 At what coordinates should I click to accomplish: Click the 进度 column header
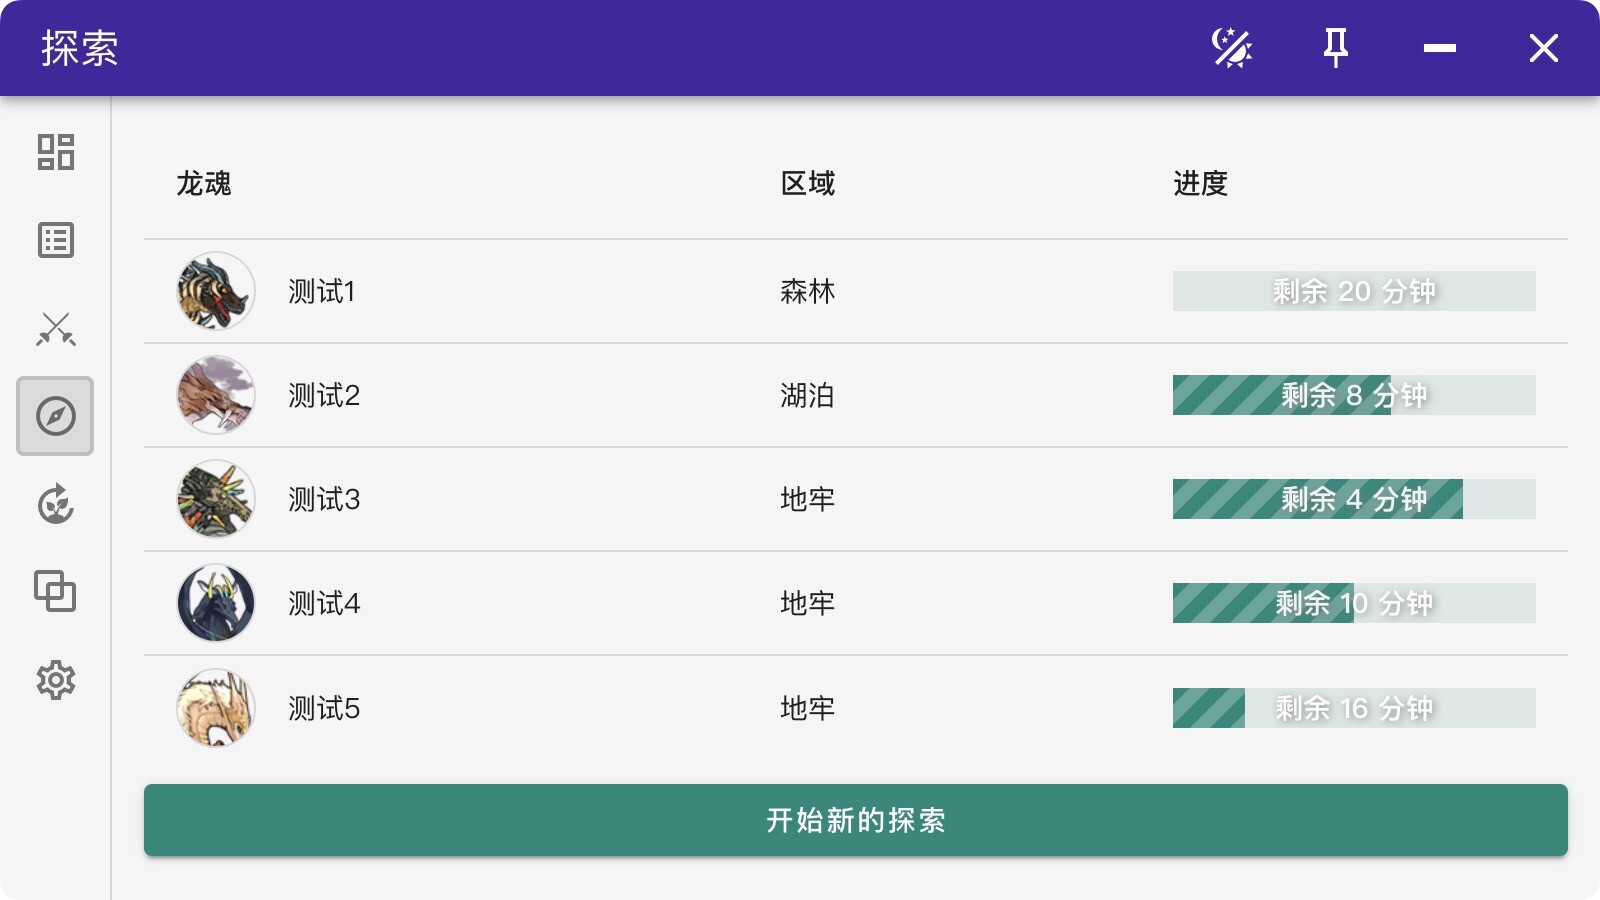tap(1200, 184)
